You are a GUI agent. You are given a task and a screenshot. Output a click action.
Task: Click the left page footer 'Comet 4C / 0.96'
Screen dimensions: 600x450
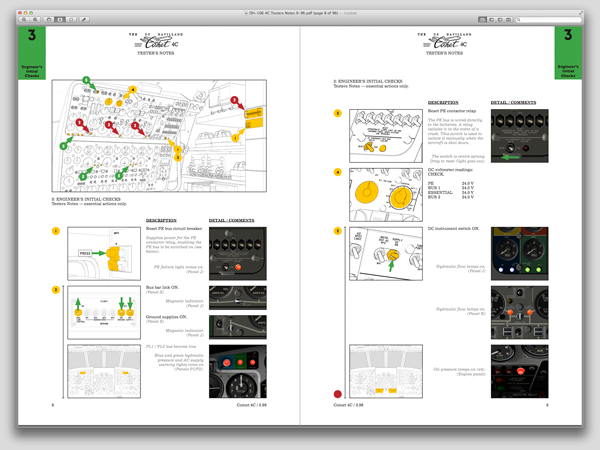point(251,405)
